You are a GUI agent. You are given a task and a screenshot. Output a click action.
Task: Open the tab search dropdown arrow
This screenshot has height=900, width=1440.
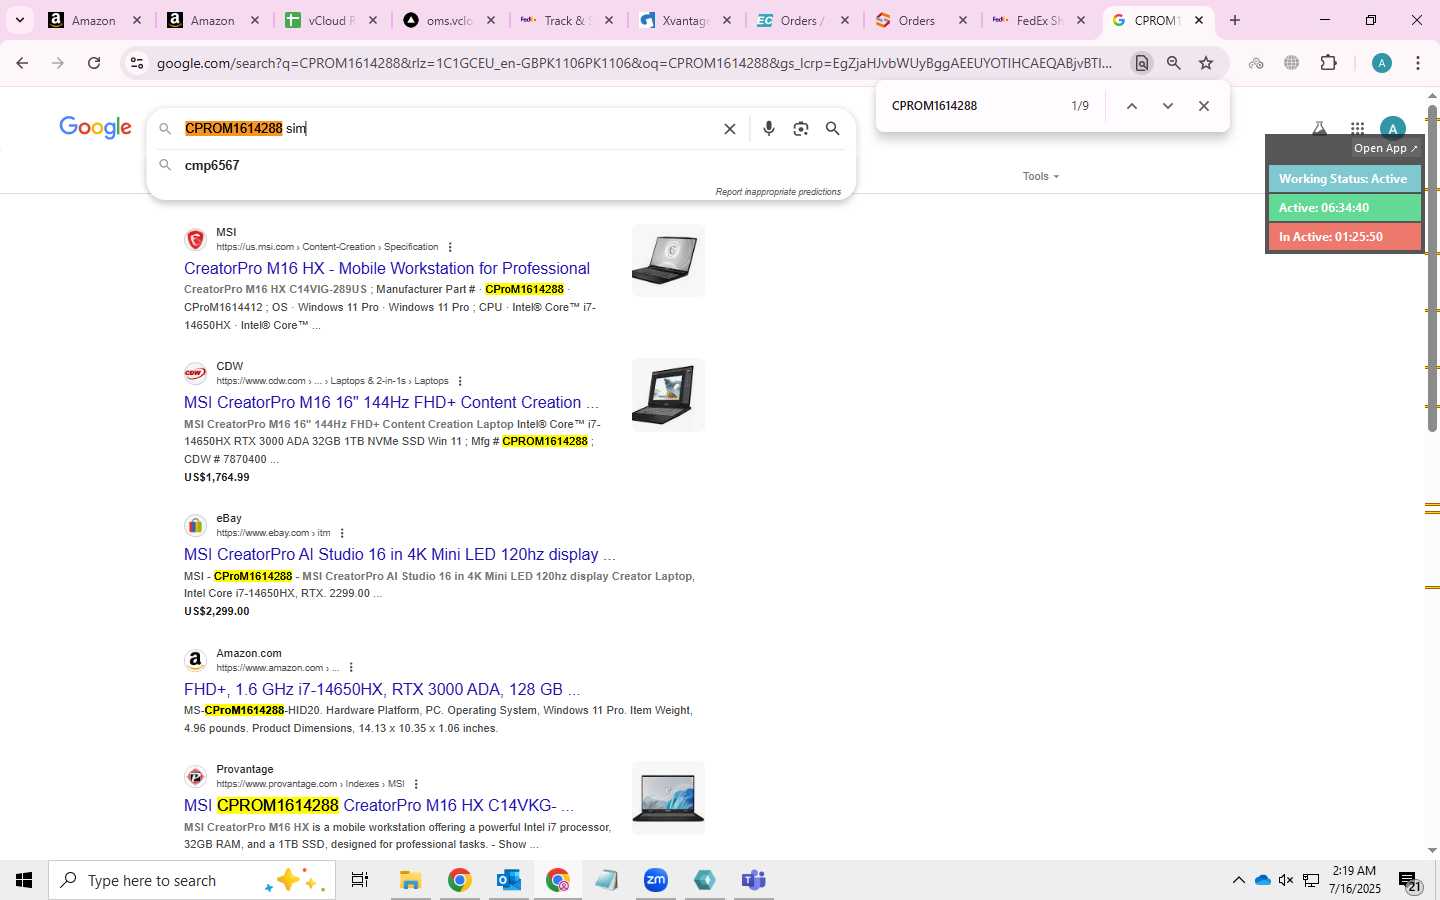click(x=19, y=20)
